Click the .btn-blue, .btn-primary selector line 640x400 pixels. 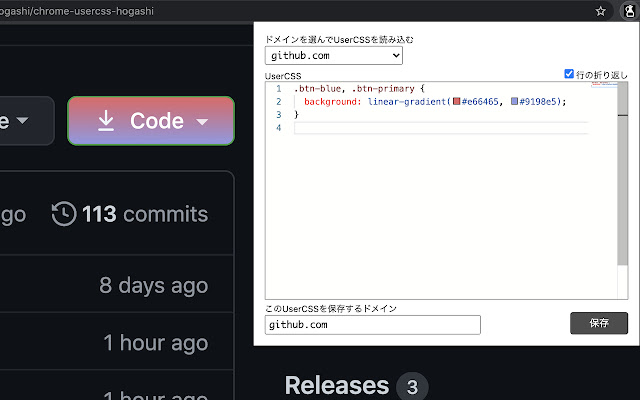point(359,89)
